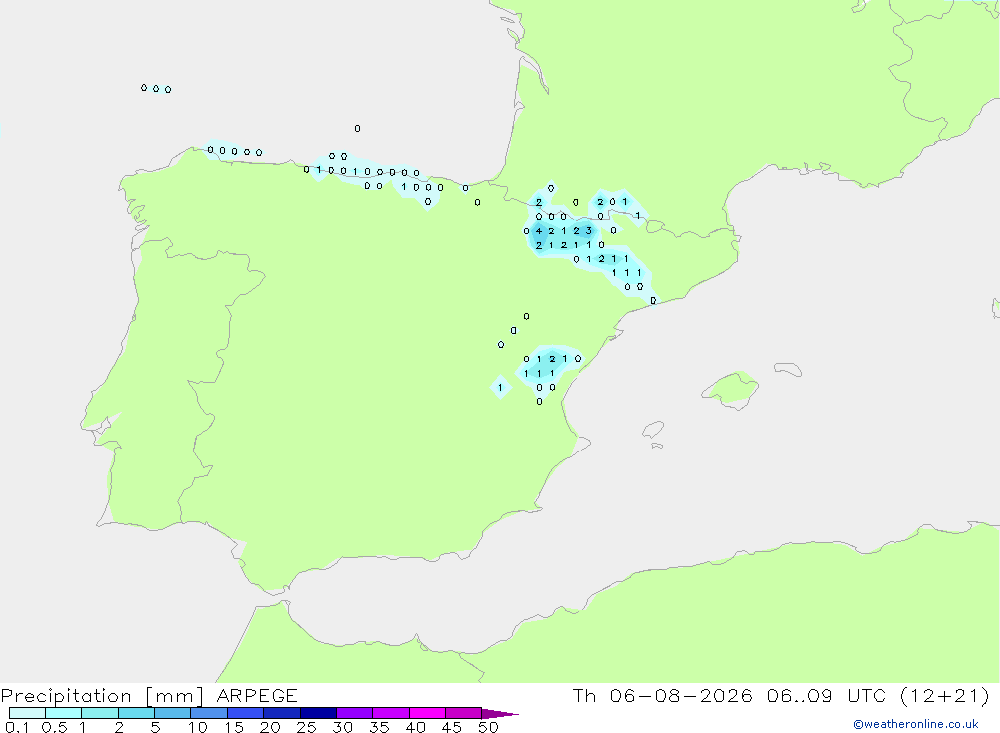
Task: Click the Mallorca island on the map
Action: pyautogui.click(x=731, y=389)
